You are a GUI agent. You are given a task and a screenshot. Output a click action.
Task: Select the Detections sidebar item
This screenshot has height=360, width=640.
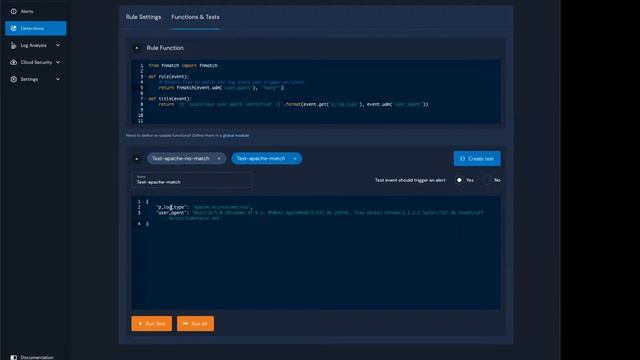pyautogui.click(x=36, y=28)
